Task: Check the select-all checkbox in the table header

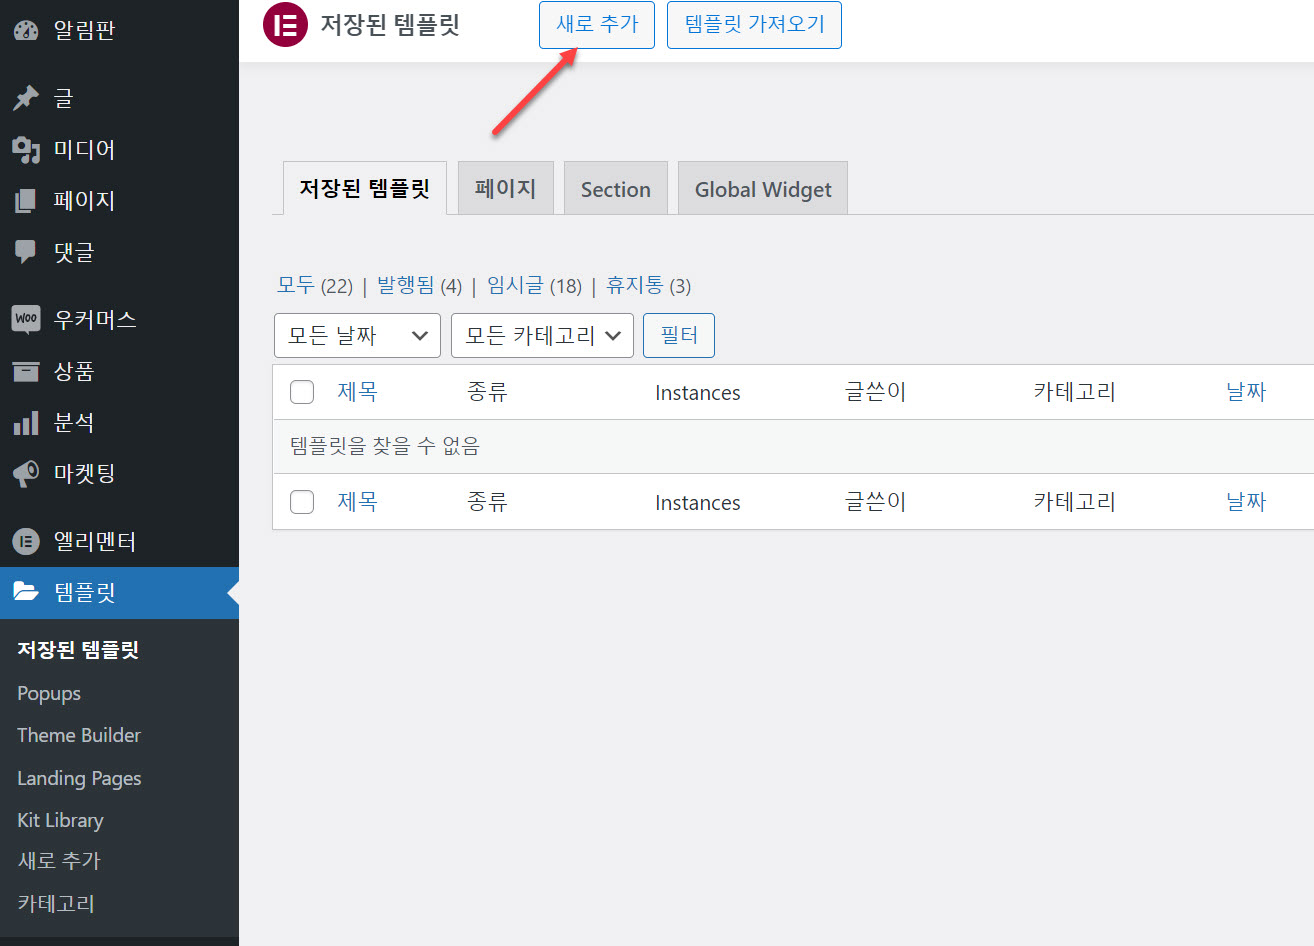Action: click(x=301, y=392)
